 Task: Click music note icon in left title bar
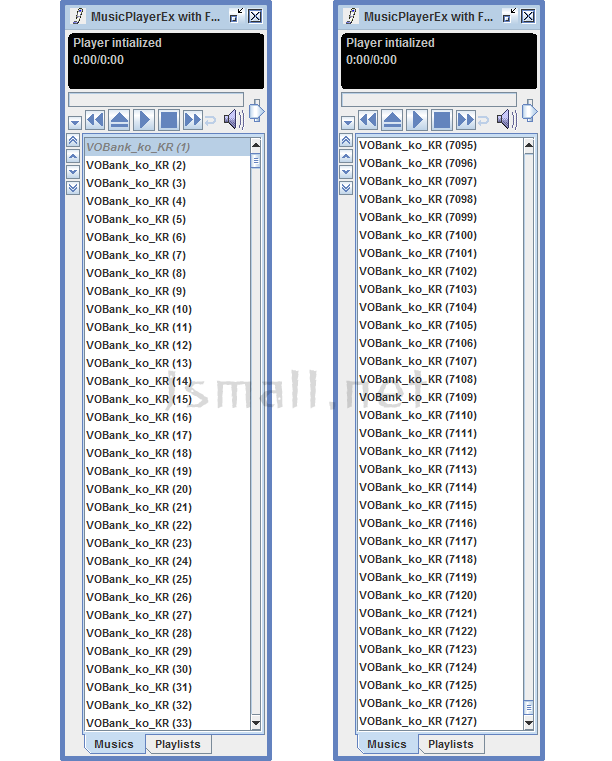click(78, 16)
